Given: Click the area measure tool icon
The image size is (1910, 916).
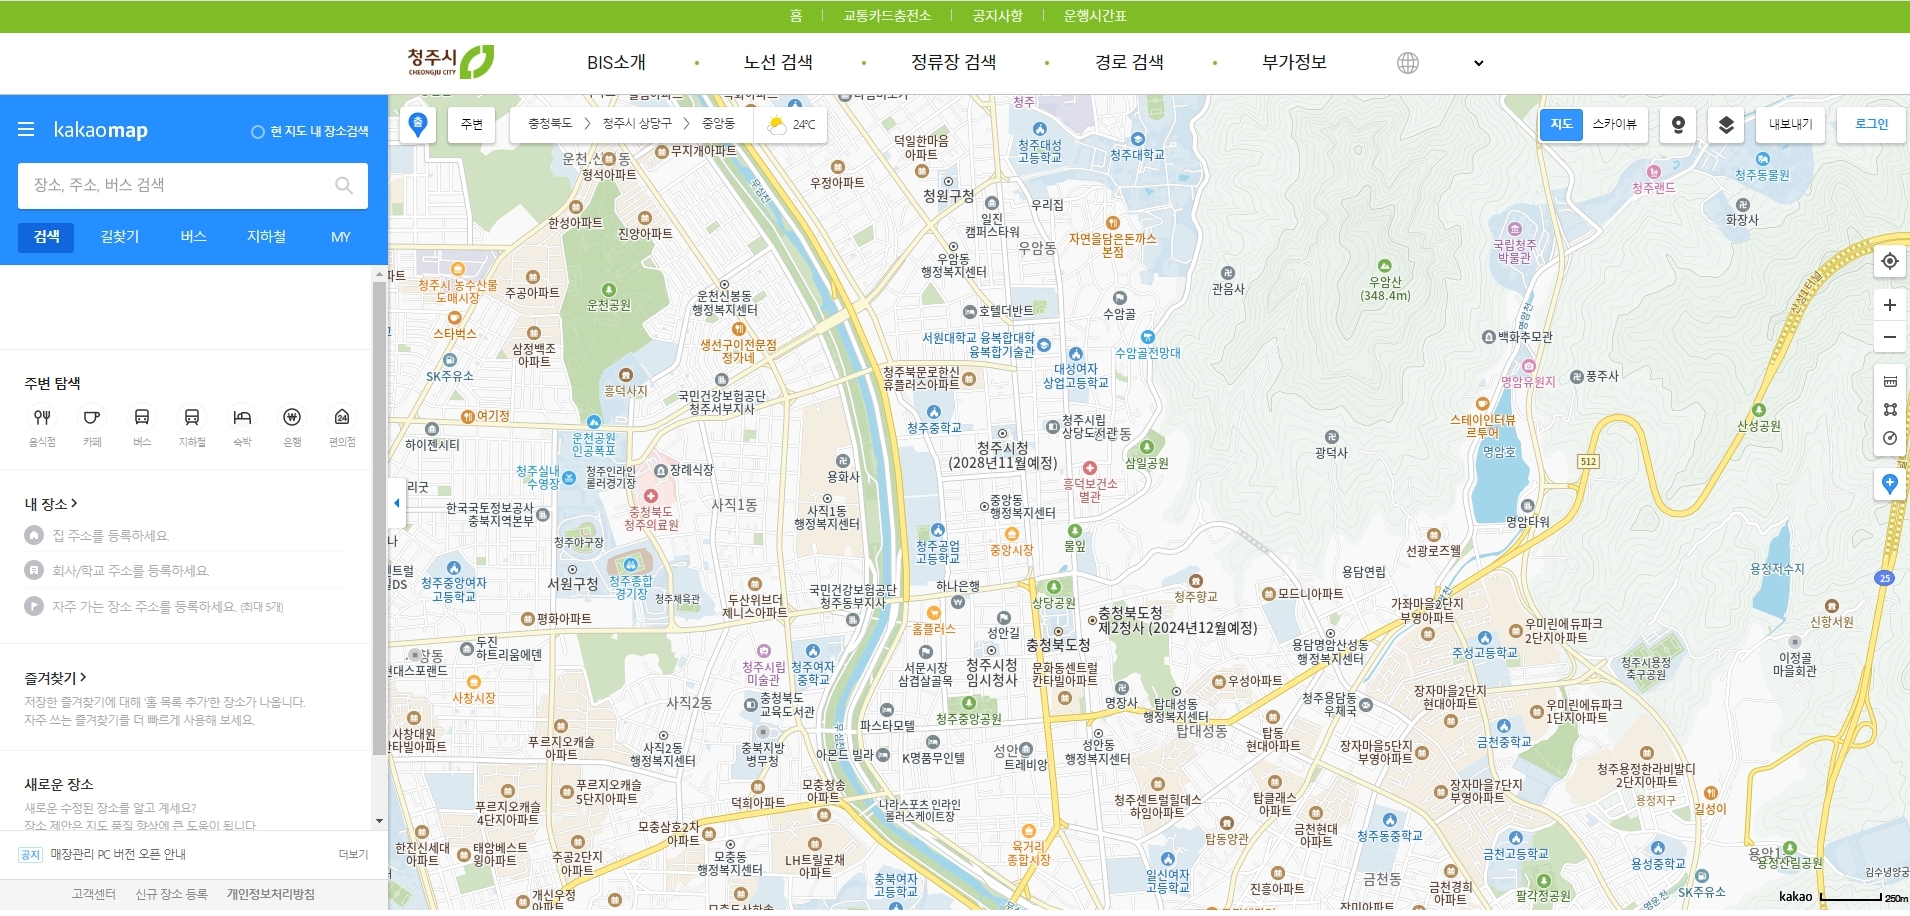Looking at the screenshot, I should tap(1889, 410).
